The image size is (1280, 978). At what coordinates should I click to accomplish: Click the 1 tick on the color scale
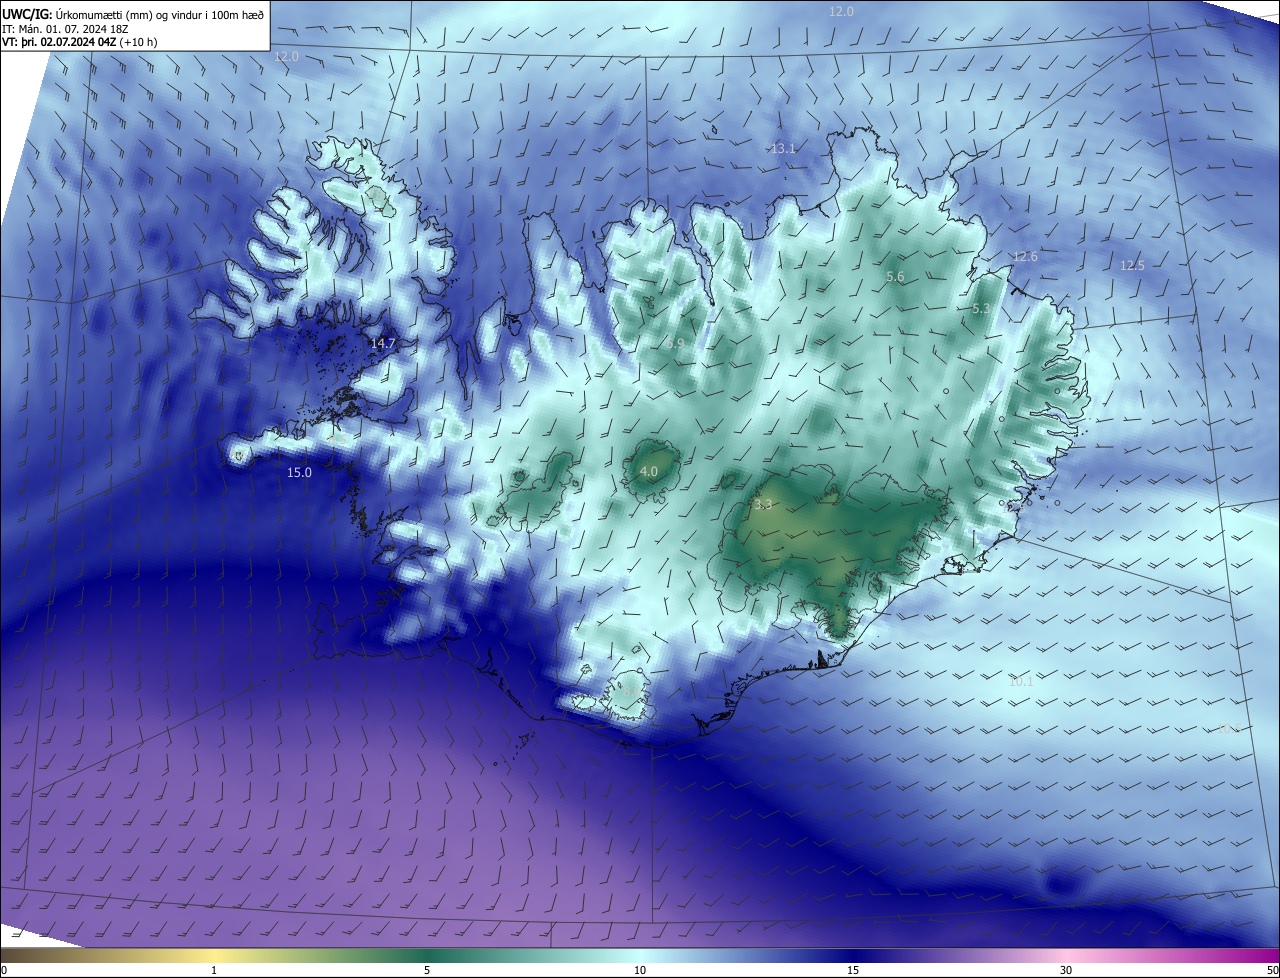coord(214,970)
